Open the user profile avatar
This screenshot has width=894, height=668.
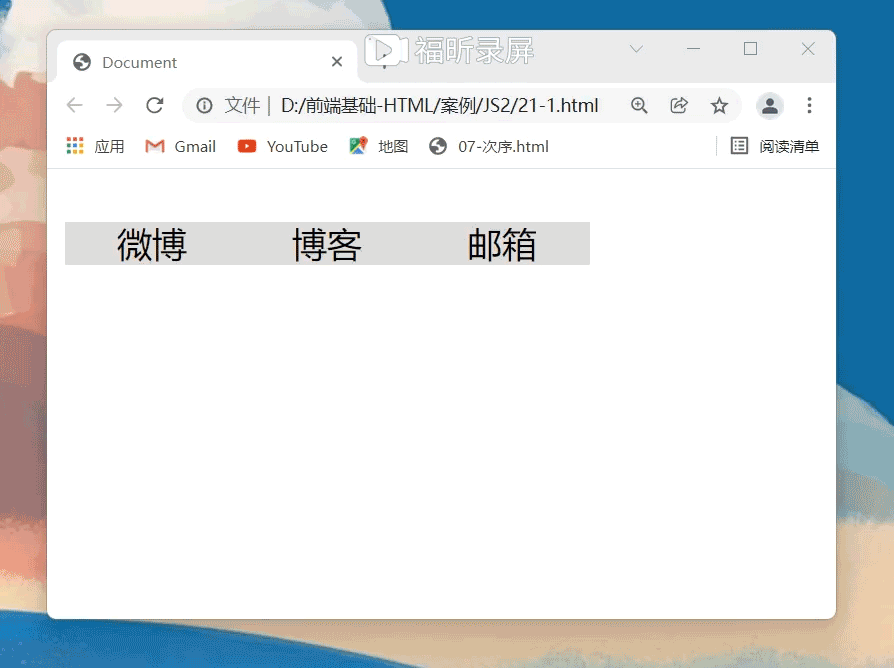coord(769,106)
